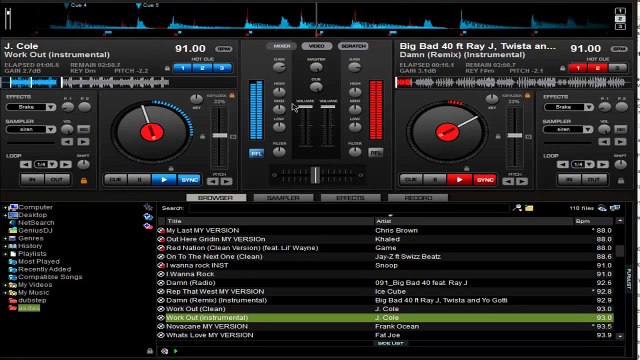Open left deck loop length dropdown
The width and height of the screenshot is (640, 360).
[52, 164]
